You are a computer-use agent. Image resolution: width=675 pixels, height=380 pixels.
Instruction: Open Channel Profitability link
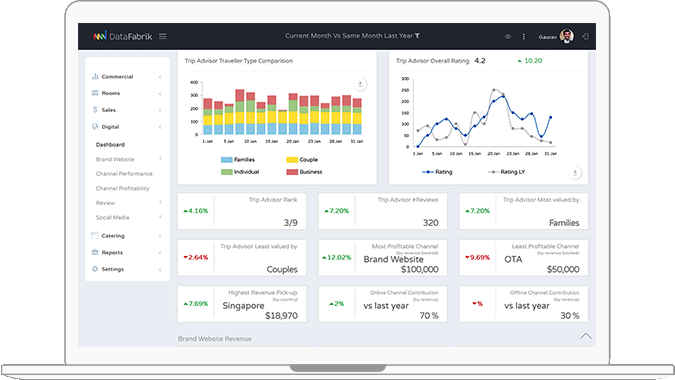(122, 188)
